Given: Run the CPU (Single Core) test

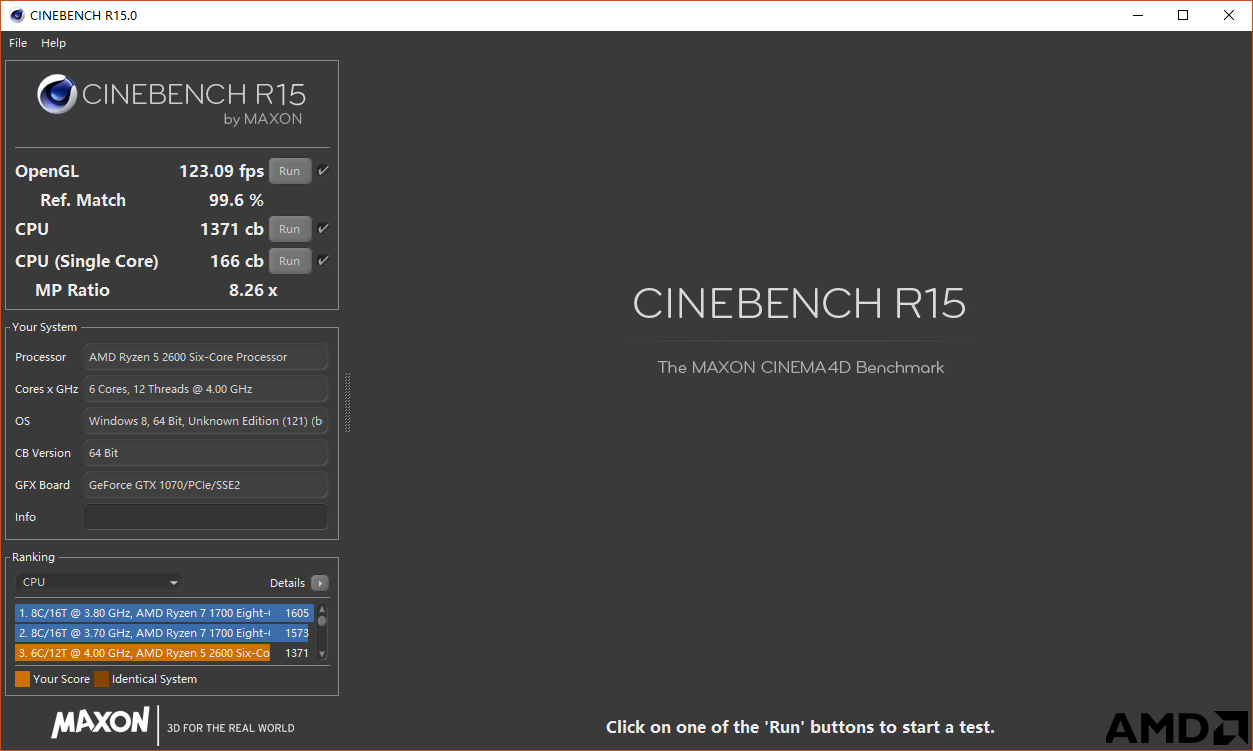Looking at the screenshot, I should click(x=290, y=261).
